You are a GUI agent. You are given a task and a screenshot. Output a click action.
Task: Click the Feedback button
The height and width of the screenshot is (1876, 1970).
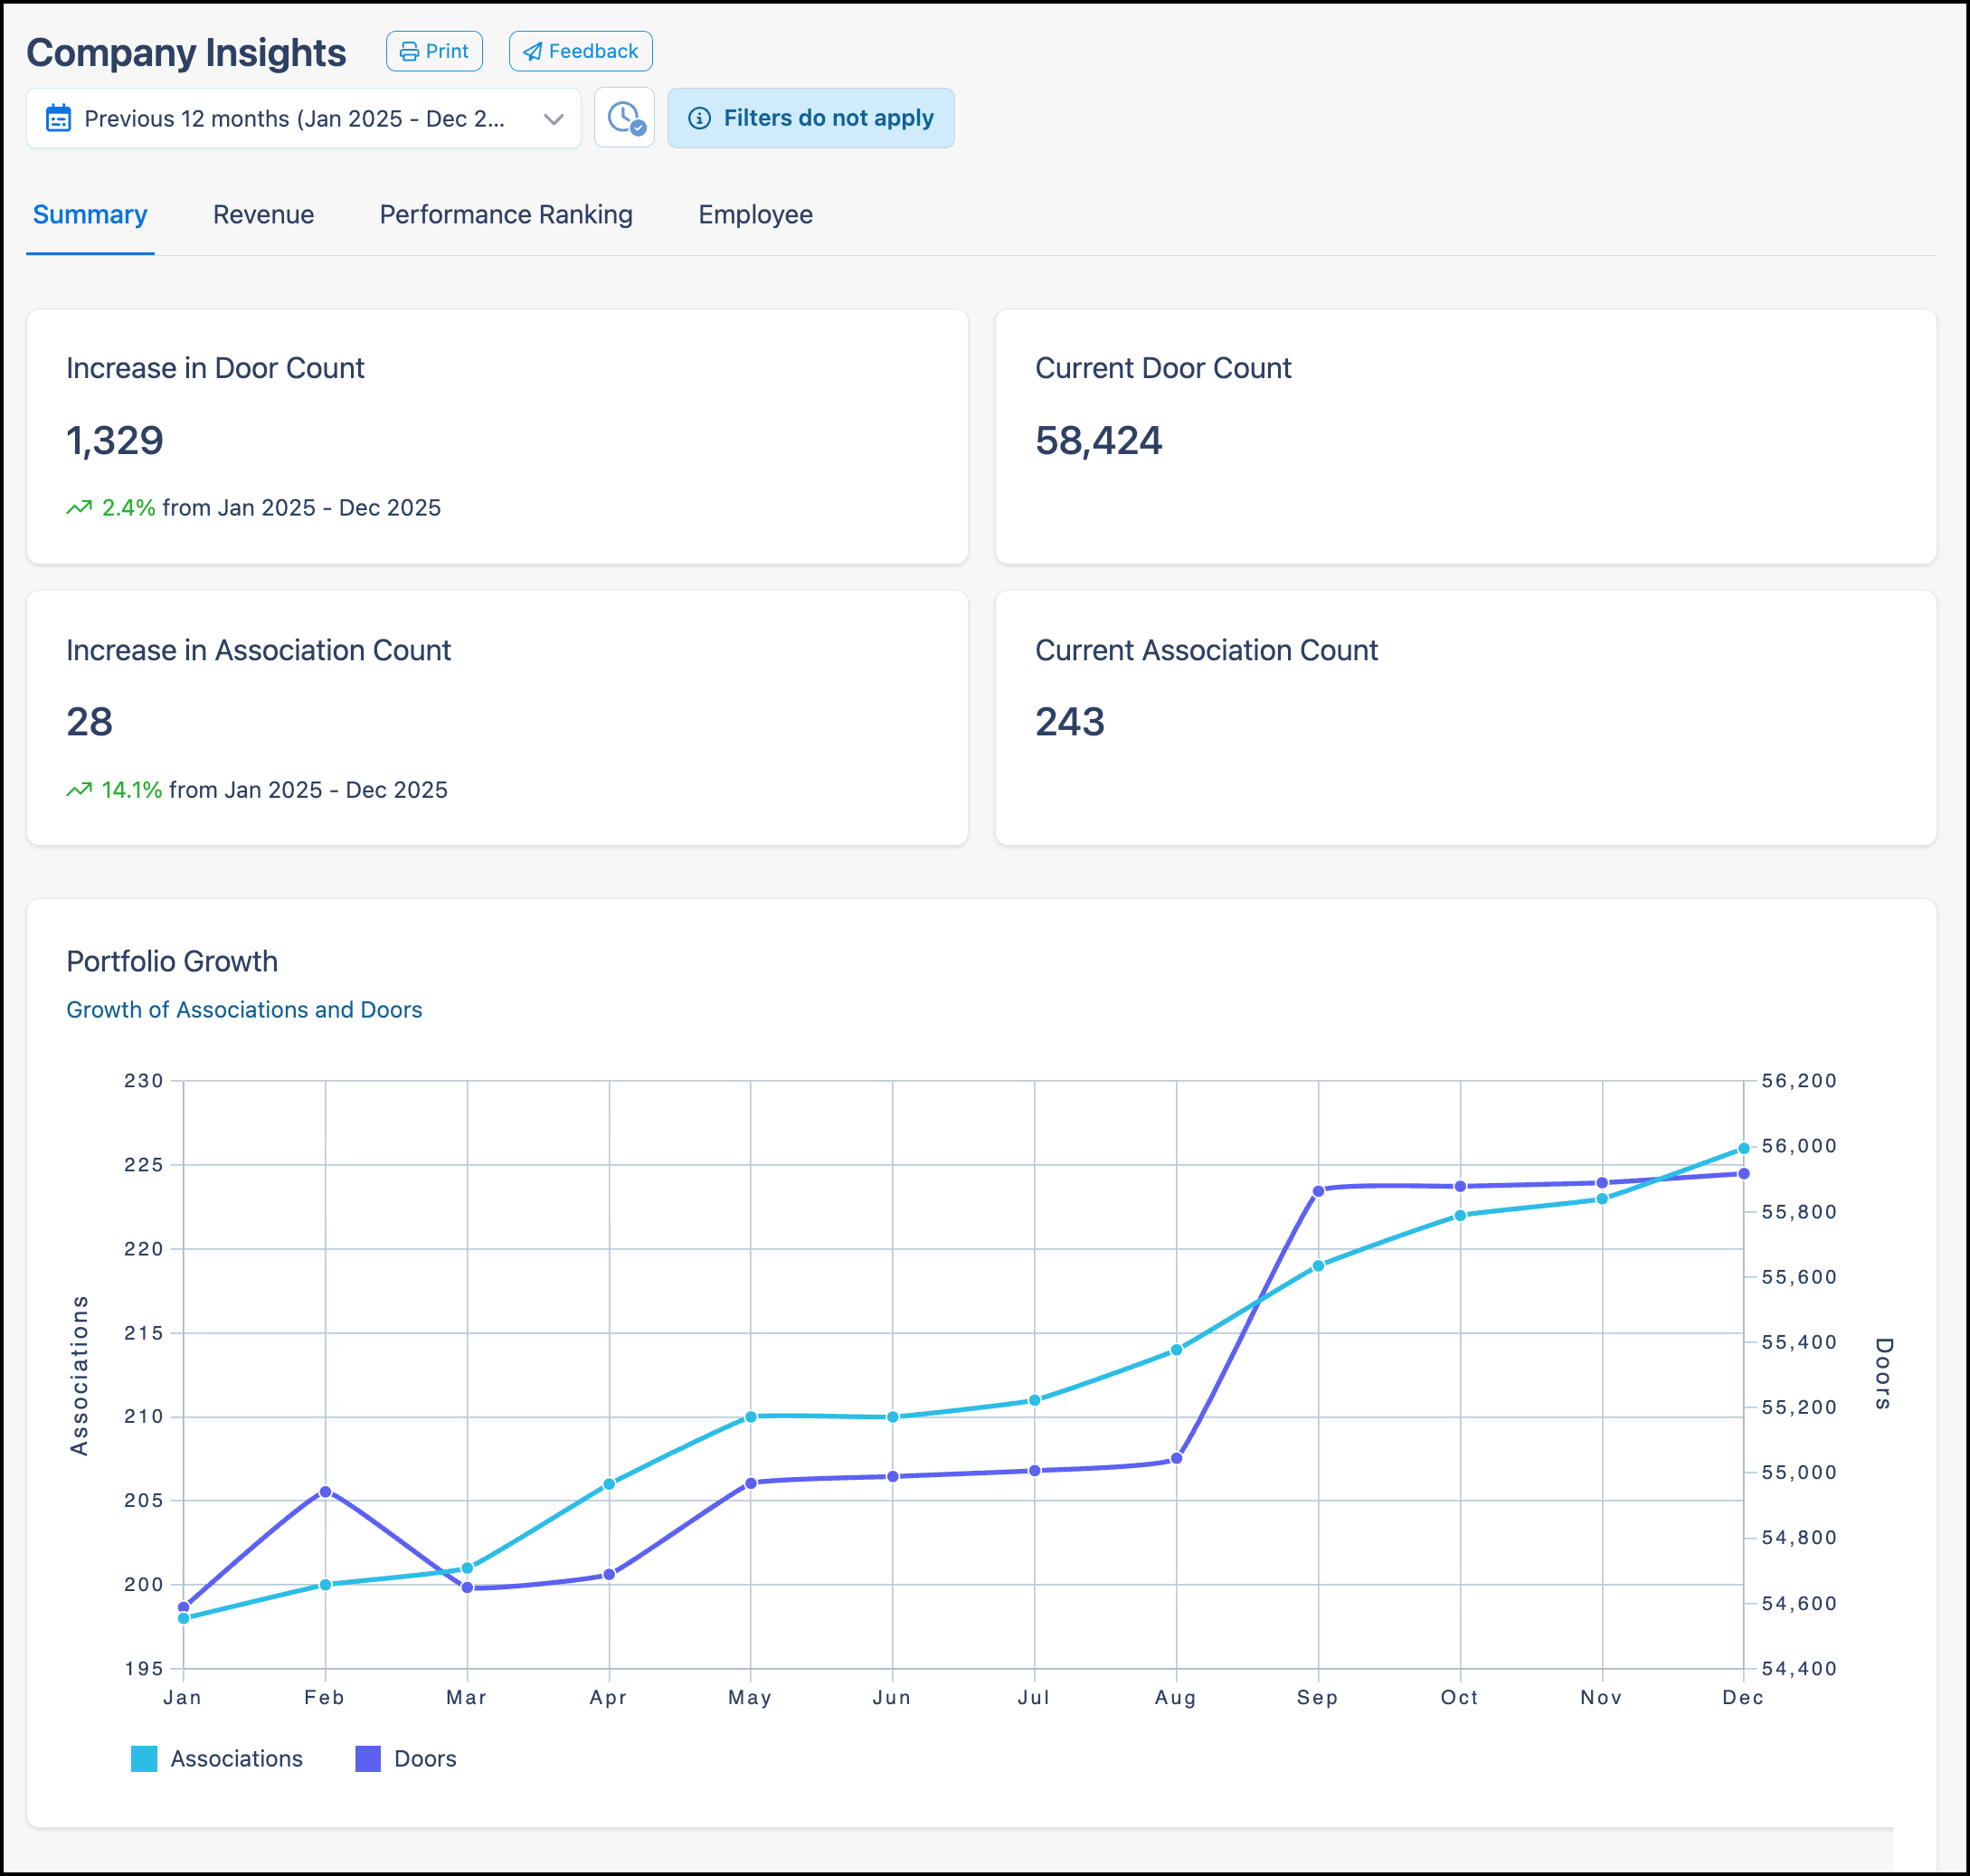pos(581,50)
